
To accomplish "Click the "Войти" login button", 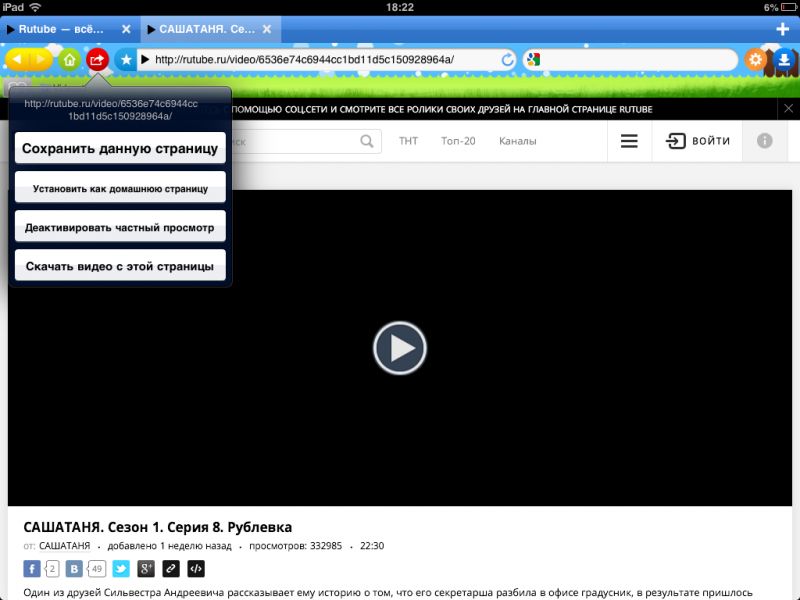I will pyautogui.click(x=698, y=142).
